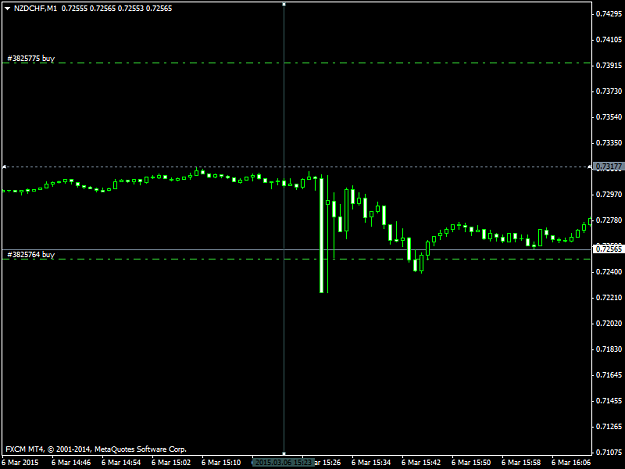Click the 0.73730 price axis label
625x469 pixels.
(x=609, y=91)
